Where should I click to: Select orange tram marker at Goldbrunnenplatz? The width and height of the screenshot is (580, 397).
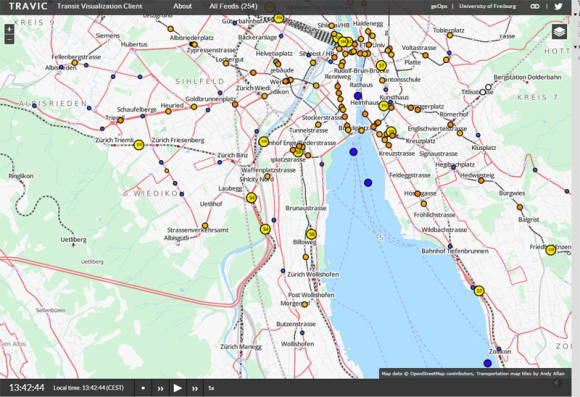(x=194, y=107)
